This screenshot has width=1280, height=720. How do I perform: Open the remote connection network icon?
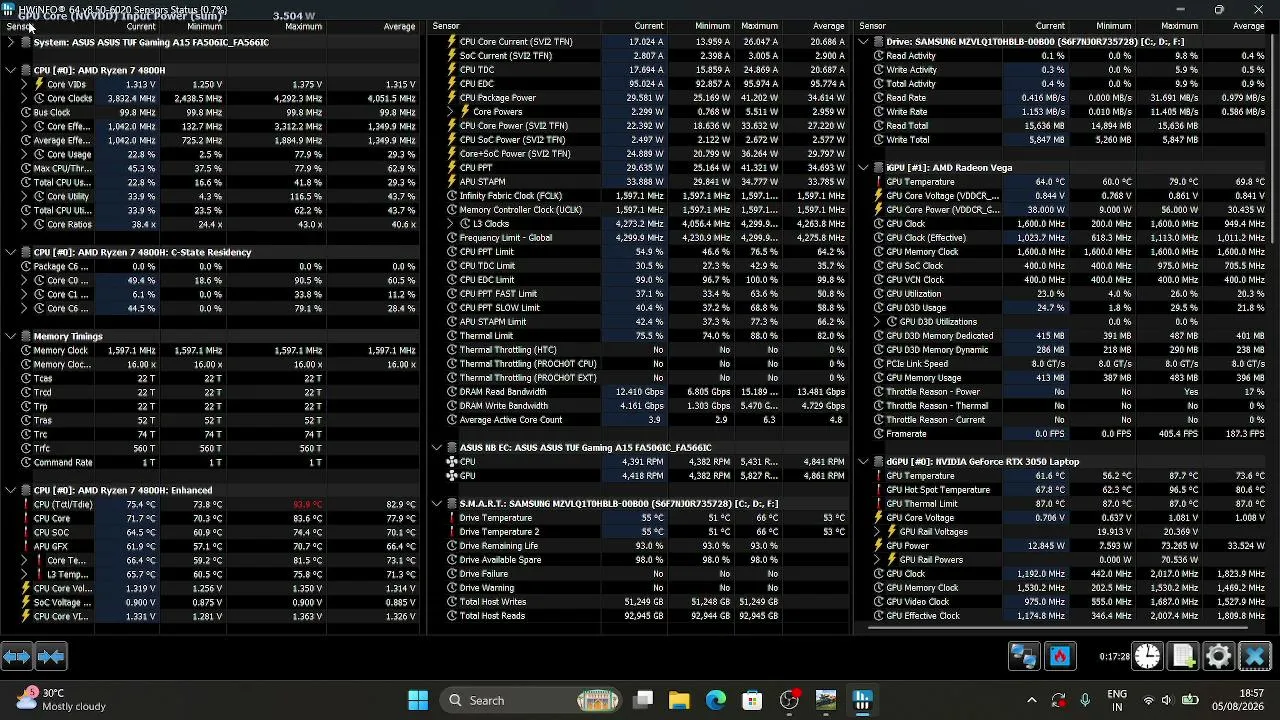click(1024, 656)
